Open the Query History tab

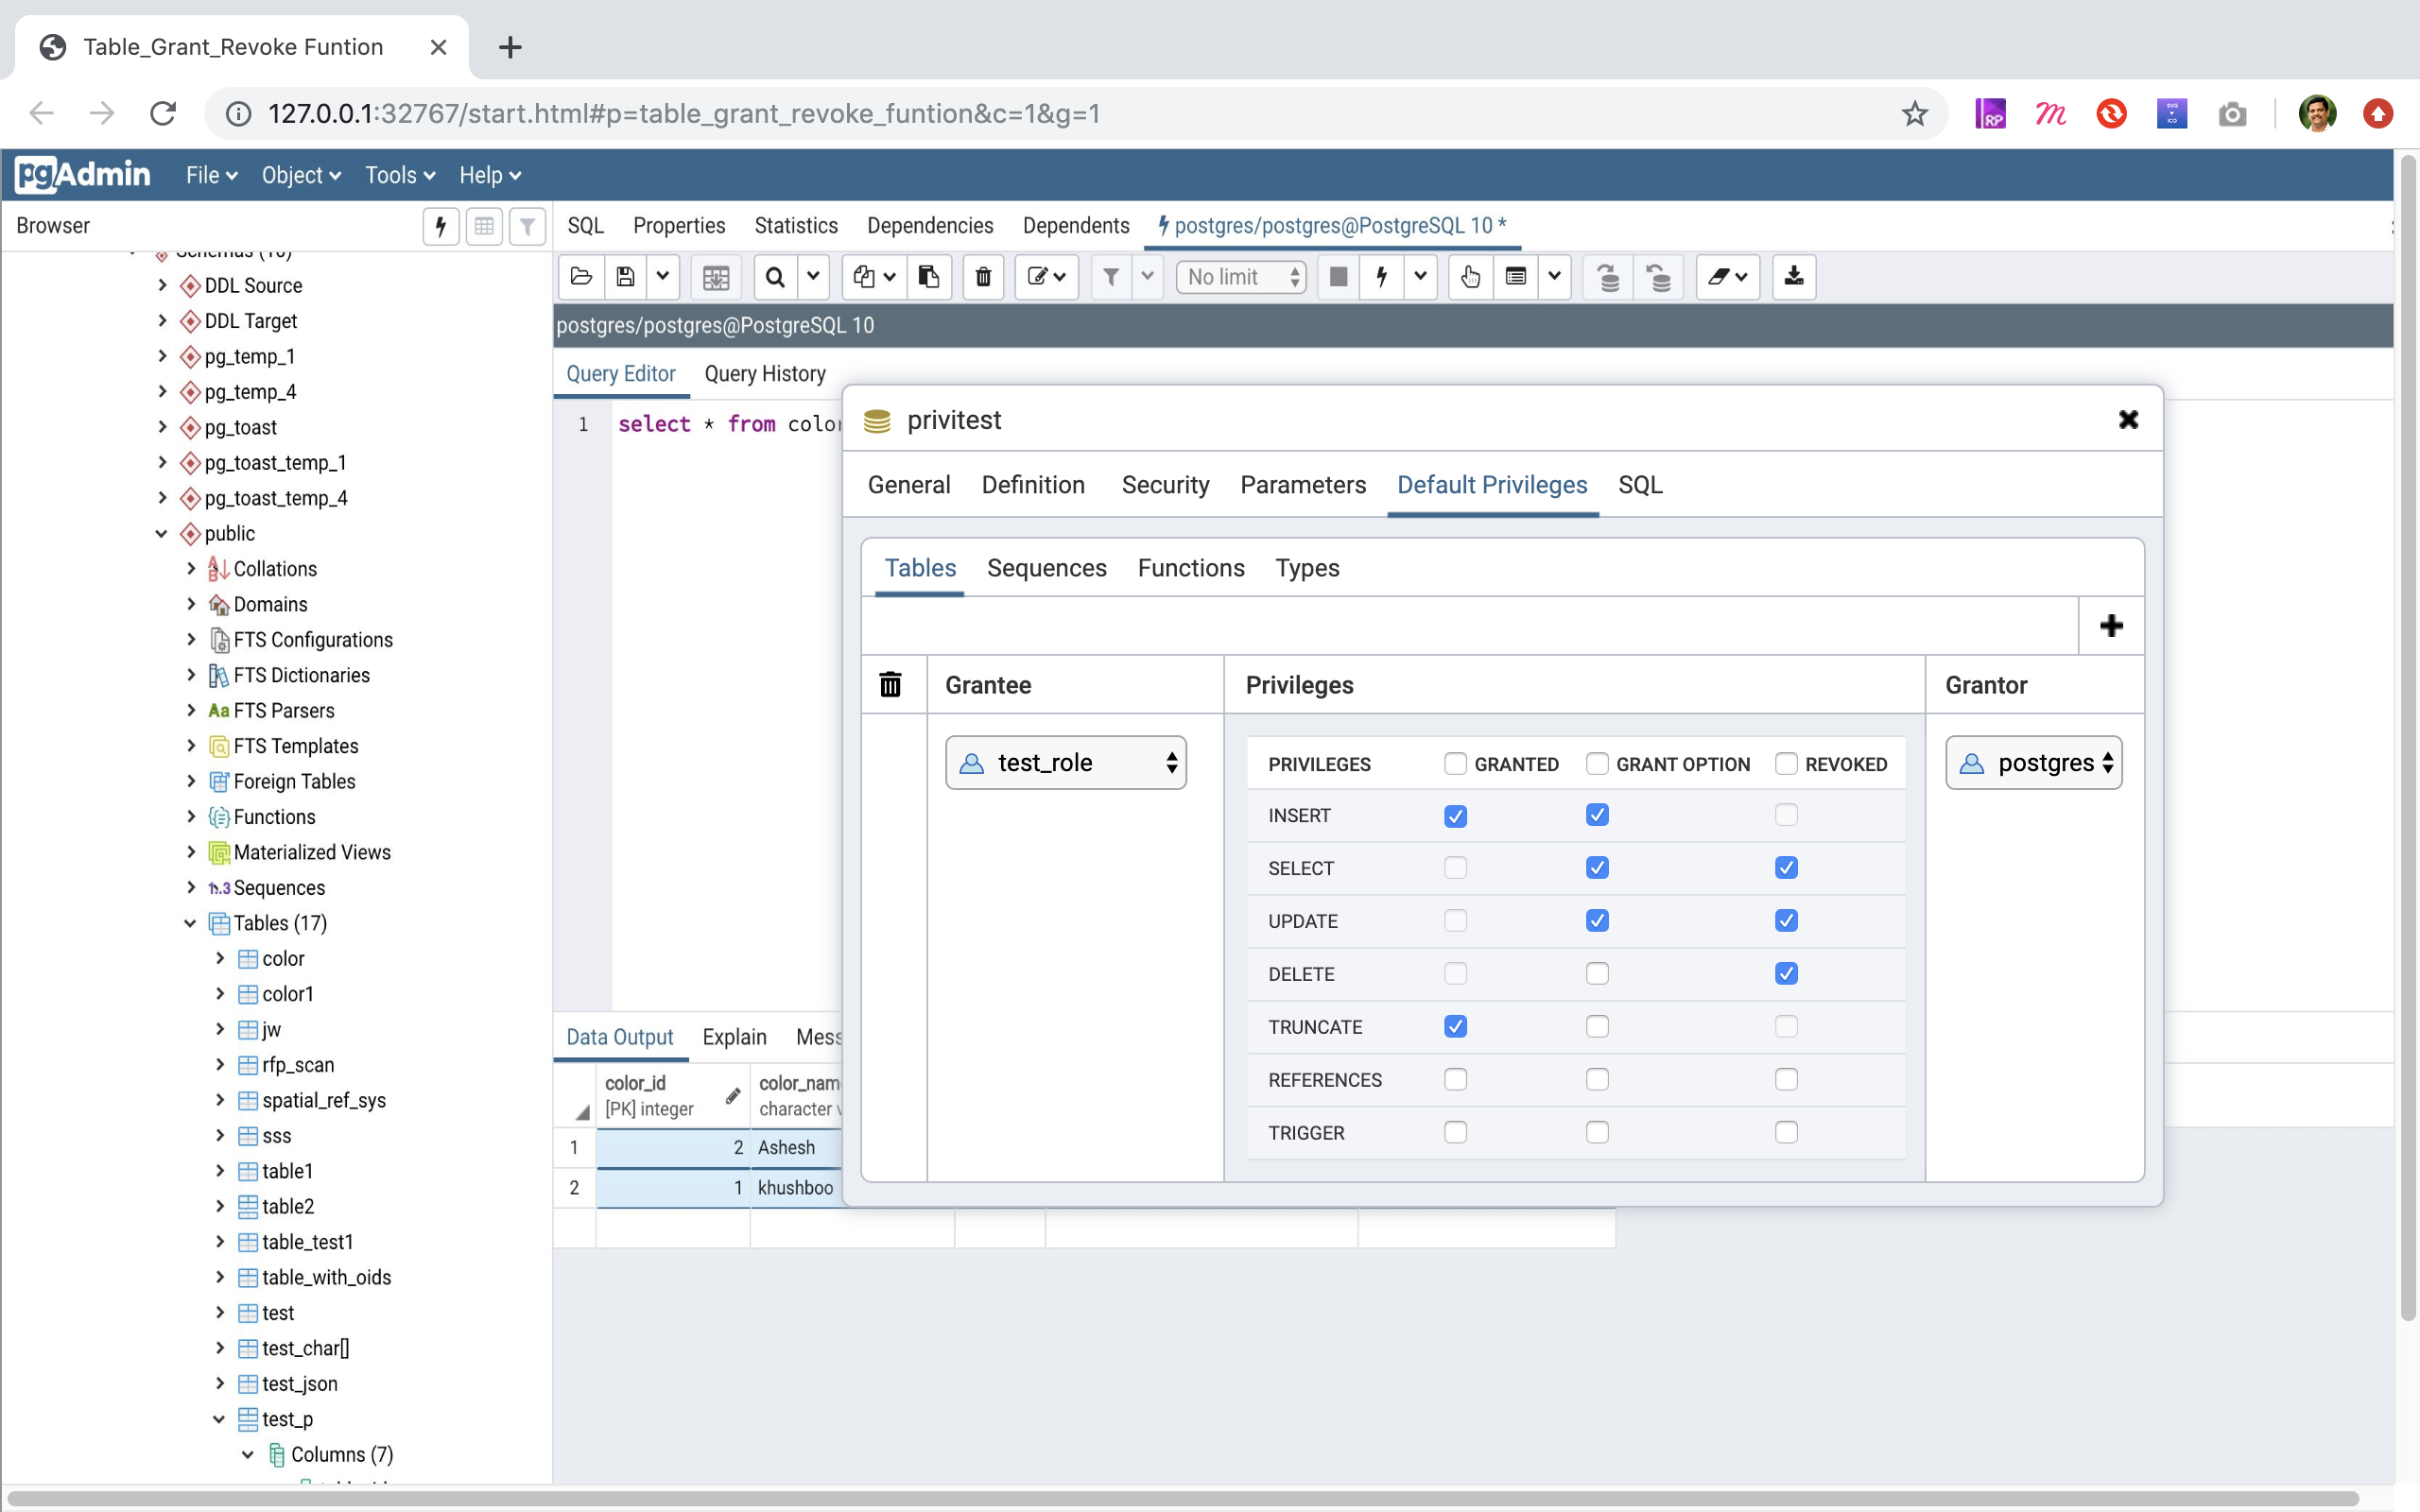pyautogui.click(x=765, y=374)
